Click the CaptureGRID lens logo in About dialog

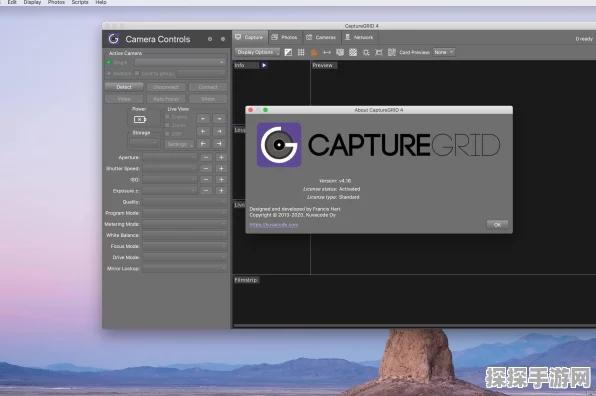pyautogui.click(x=279, y=145)
